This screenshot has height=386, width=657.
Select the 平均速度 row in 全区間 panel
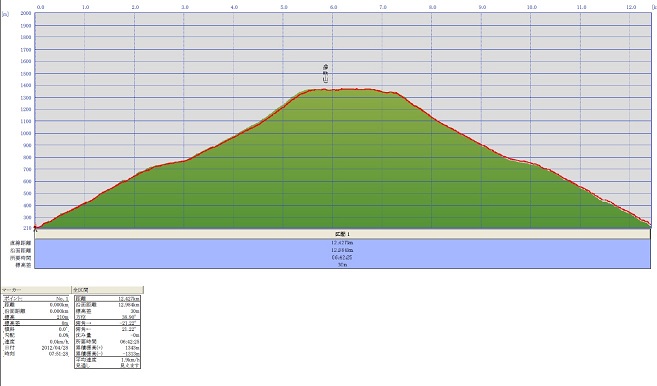pos(107,360)
